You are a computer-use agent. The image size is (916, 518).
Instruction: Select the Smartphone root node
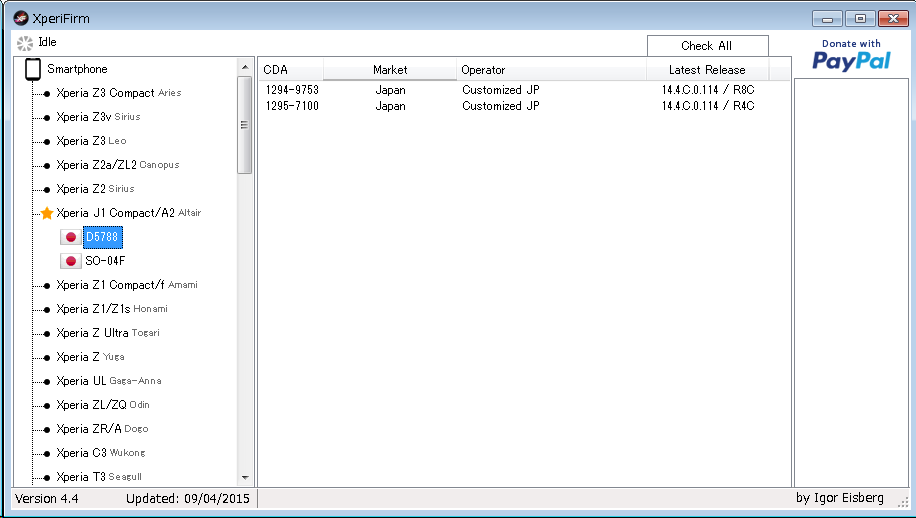(x=77, y=69)
